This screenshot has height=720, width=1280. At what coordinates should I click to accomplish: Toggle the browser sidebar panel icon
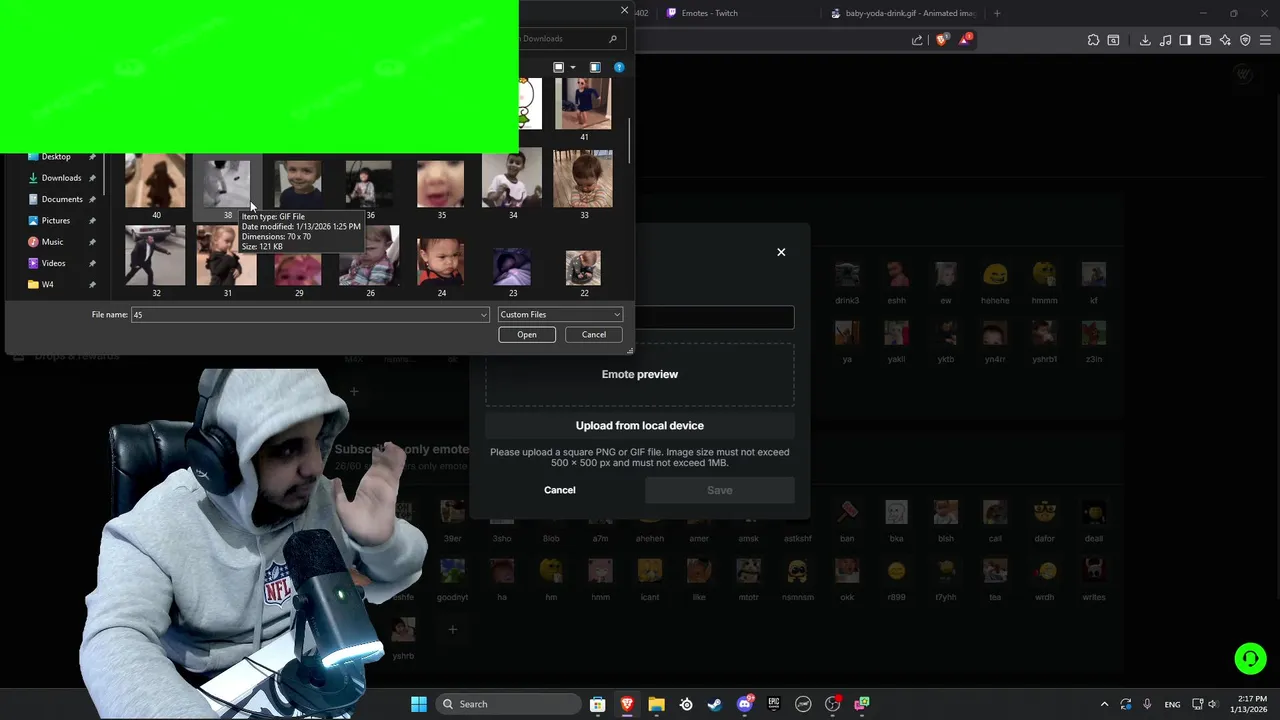coord(1185,40)
